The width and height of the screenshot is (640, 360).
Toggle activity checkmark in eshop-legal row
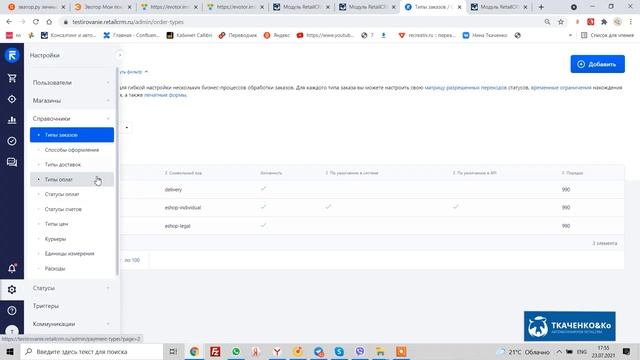point(263,225)
